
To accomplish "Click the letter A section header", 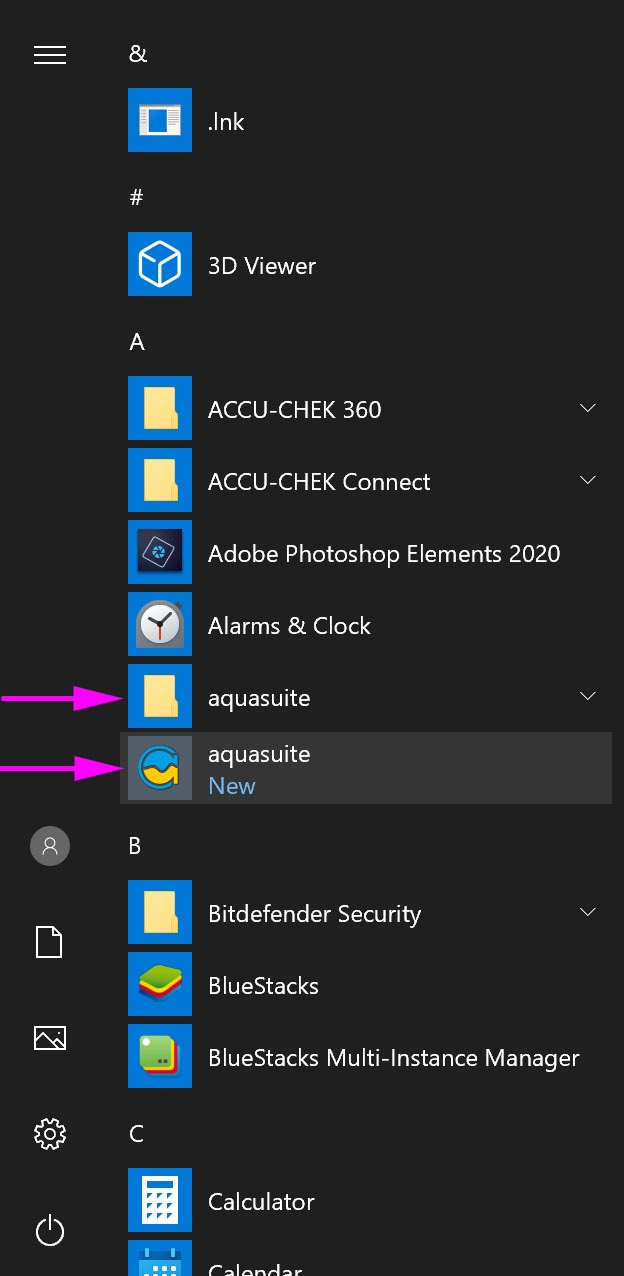I will [137, 342].
